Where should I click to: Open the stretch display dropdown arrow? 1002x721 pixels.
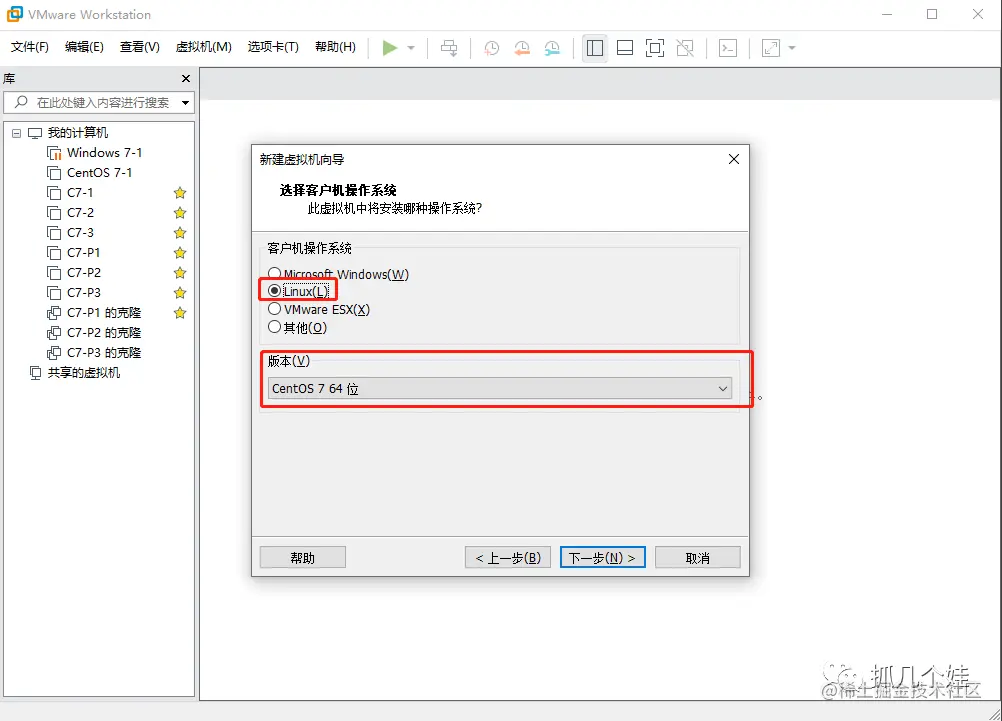coord(792,48)
